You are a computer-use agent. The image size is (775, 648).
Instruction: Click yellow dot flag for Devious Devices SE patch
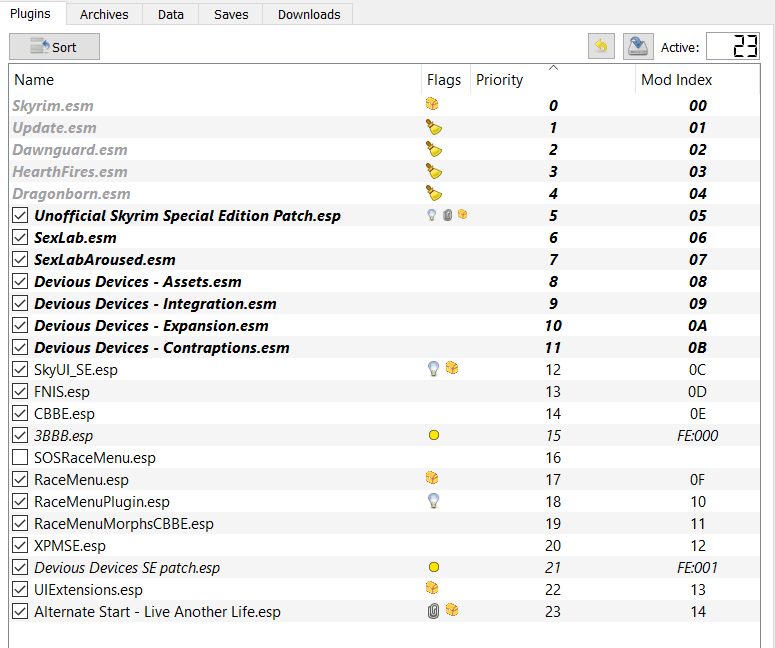point(434,567)
